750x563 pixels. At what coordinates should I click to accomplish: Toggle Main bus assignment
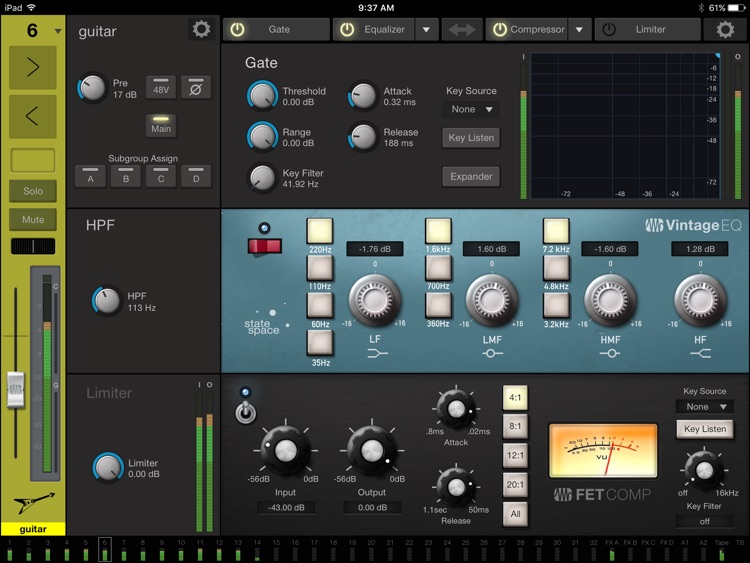pos(161,126)
